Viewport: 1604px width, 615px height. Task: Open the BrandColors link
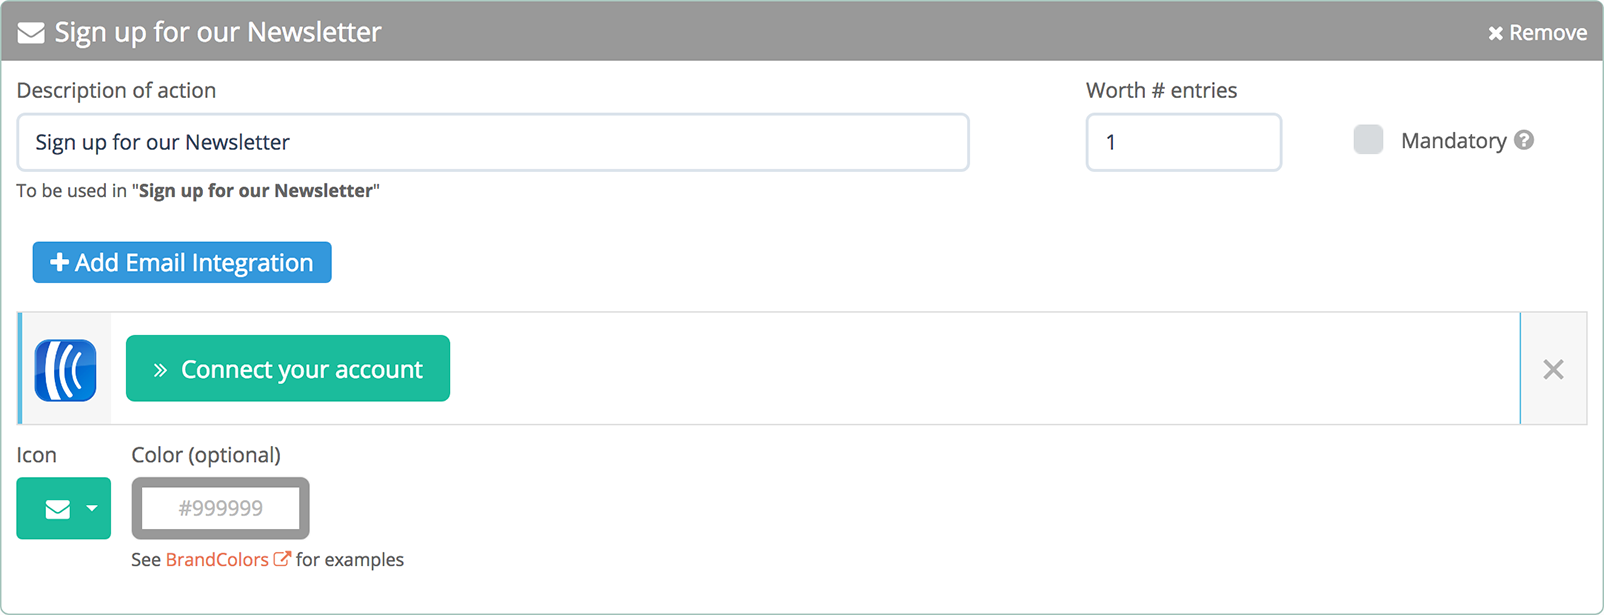click(217, 559)
